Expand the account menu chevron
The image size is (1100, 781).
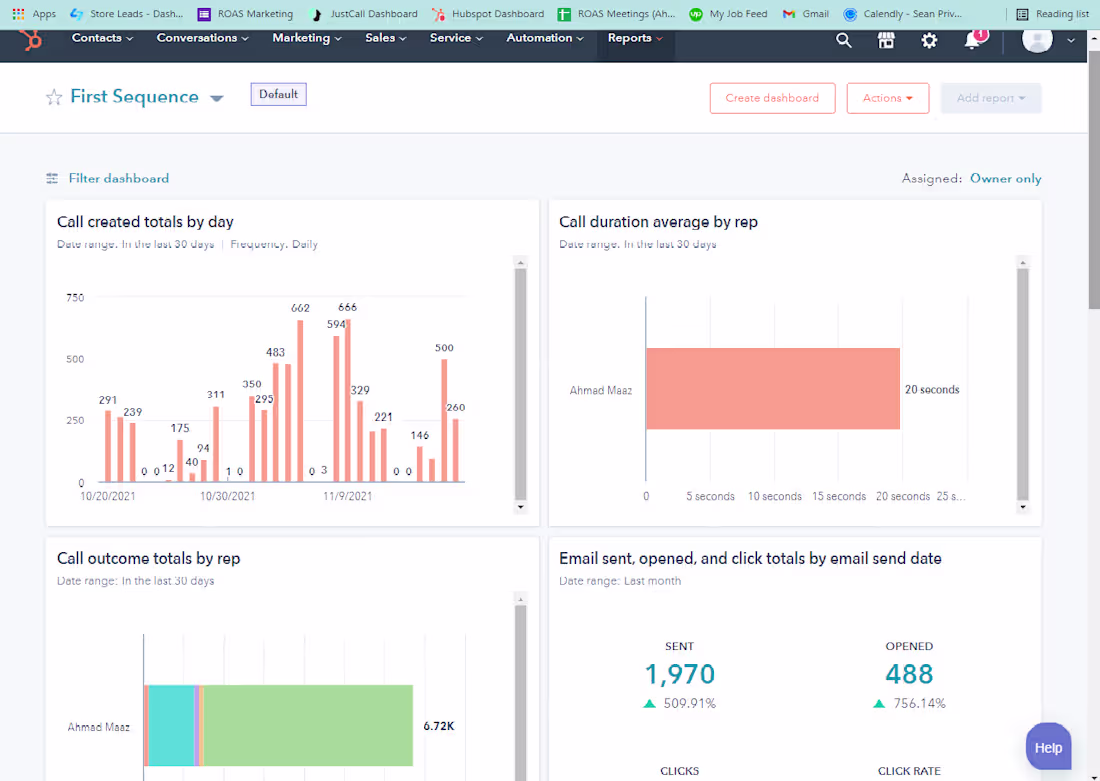point(1071,41)
